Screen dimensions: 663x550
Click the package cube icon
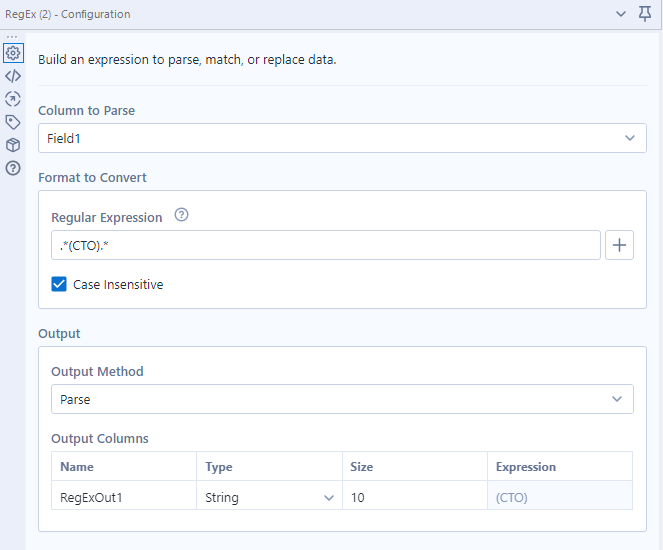click(13, 145)
